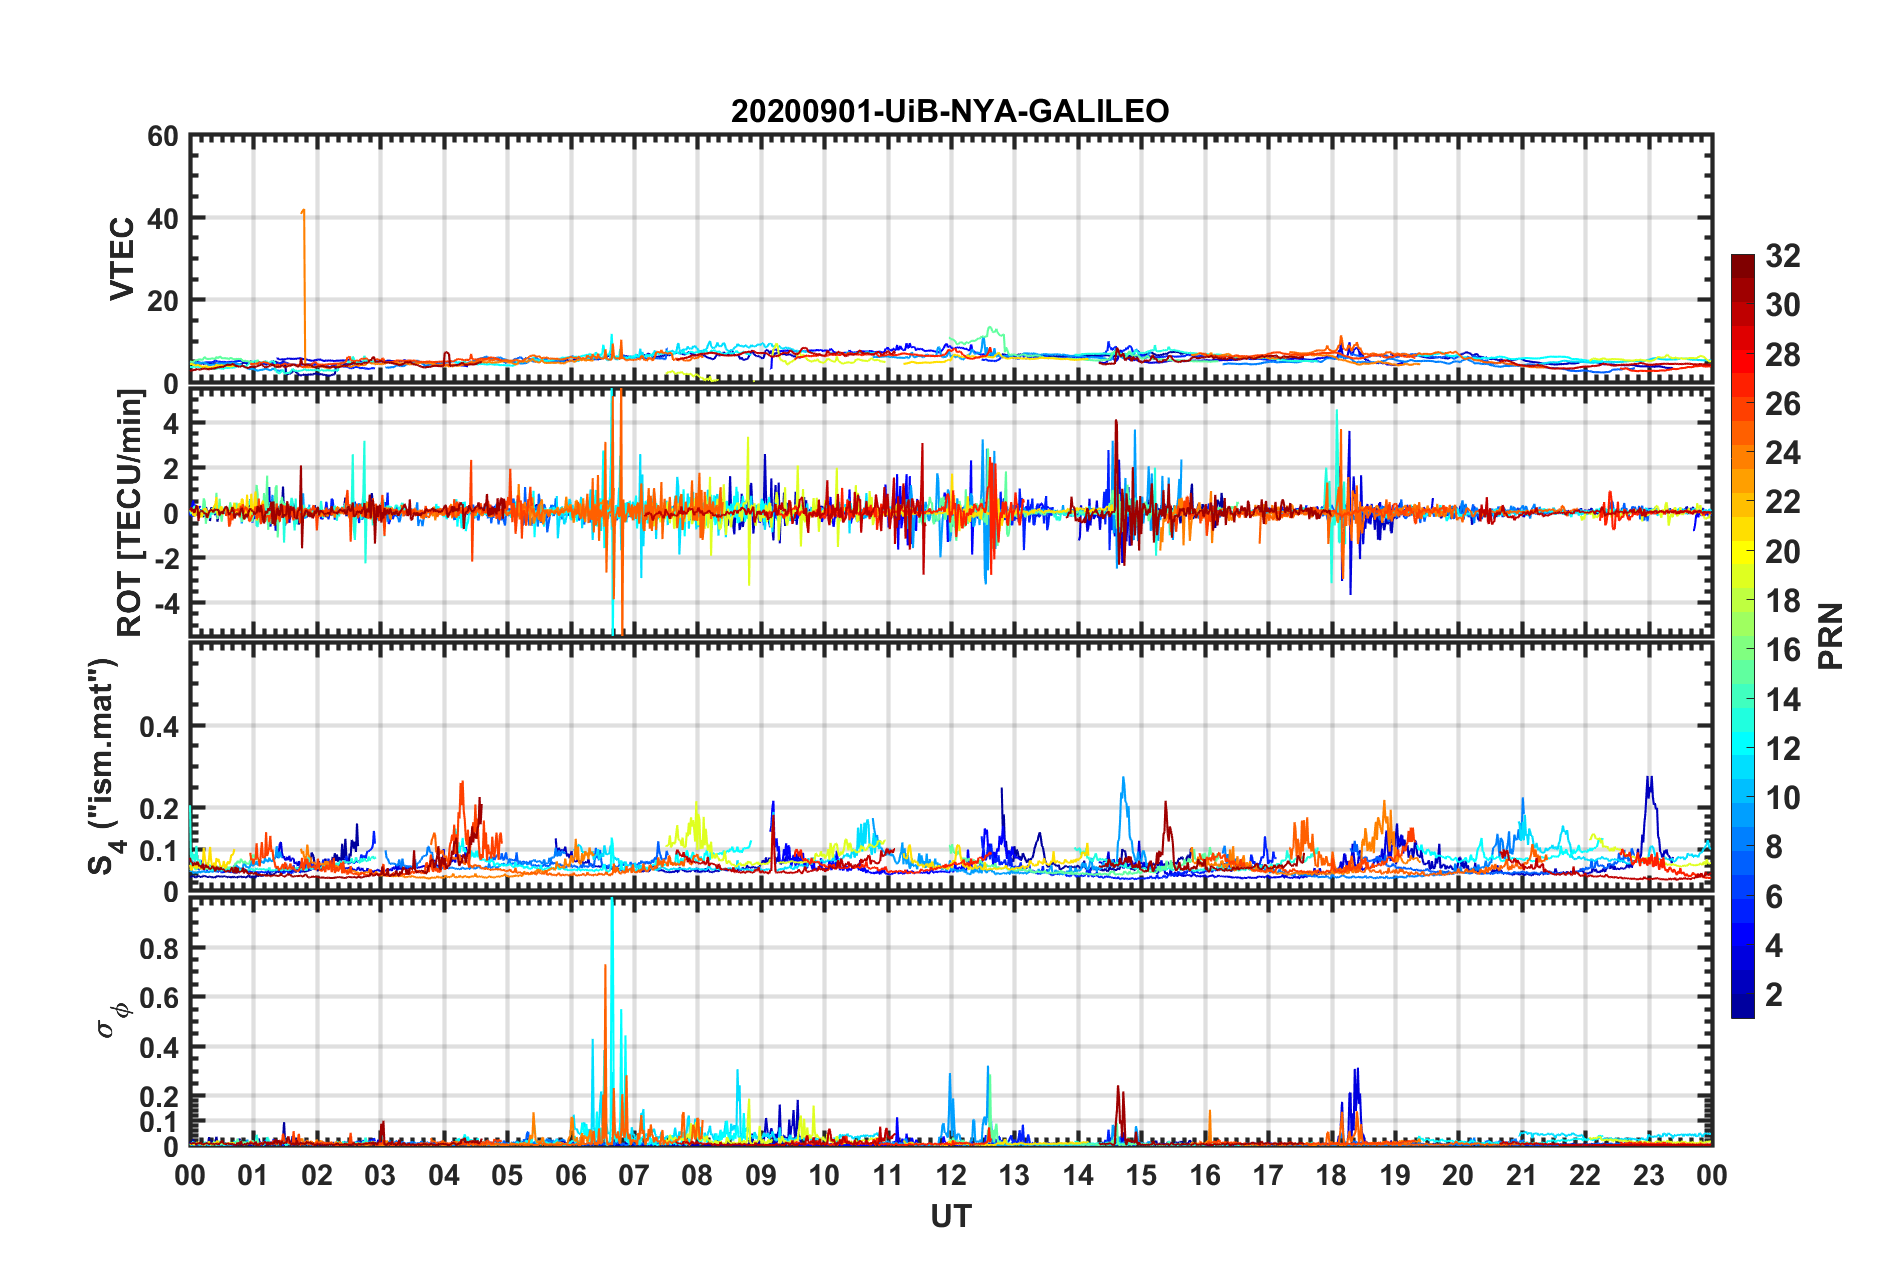Click colorbar tick label 16
The width and height of the screenshot is (1902, 1272).
coord(1783,650)
